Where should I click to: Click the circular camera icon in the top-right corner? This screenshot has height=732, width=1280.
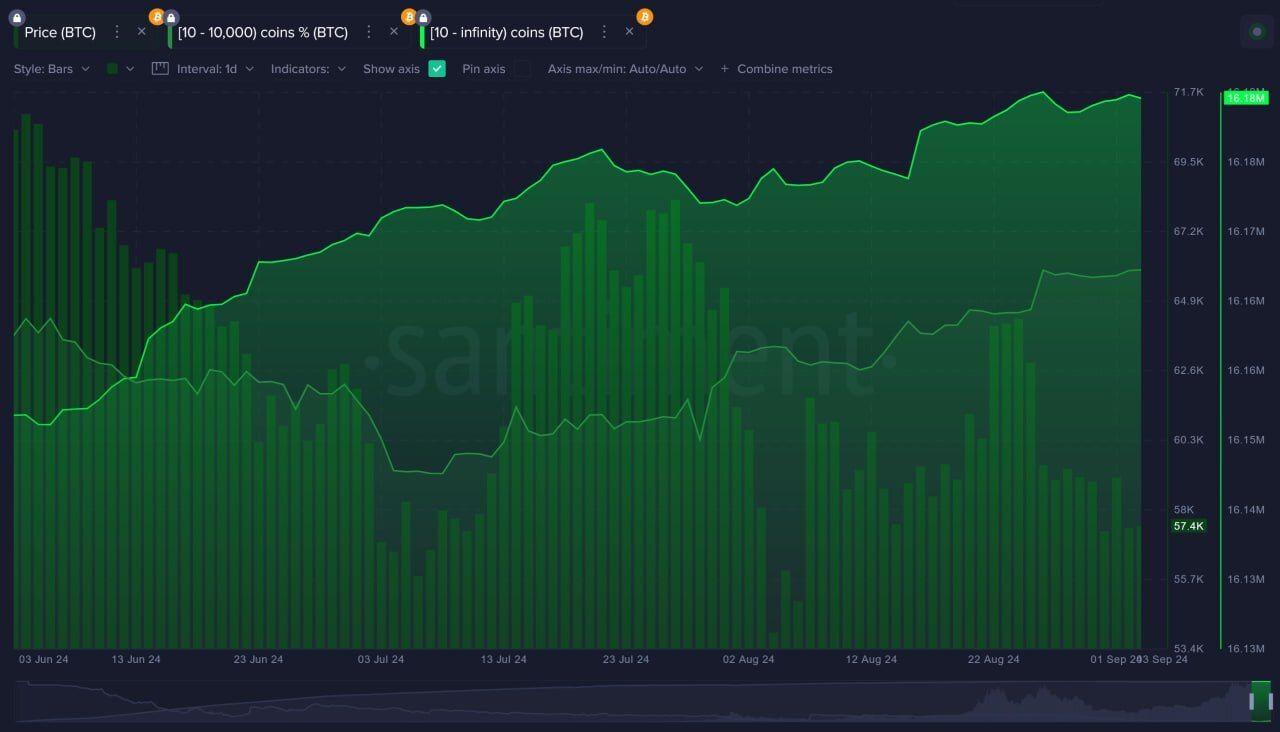tap(1256, 31)
